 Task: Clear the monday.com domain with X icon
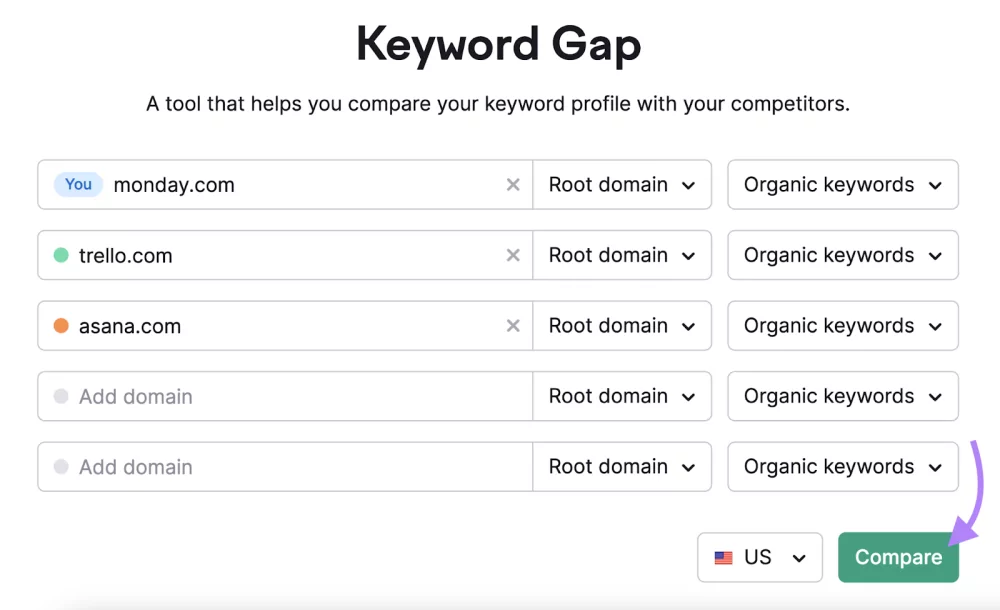(513, 185)
